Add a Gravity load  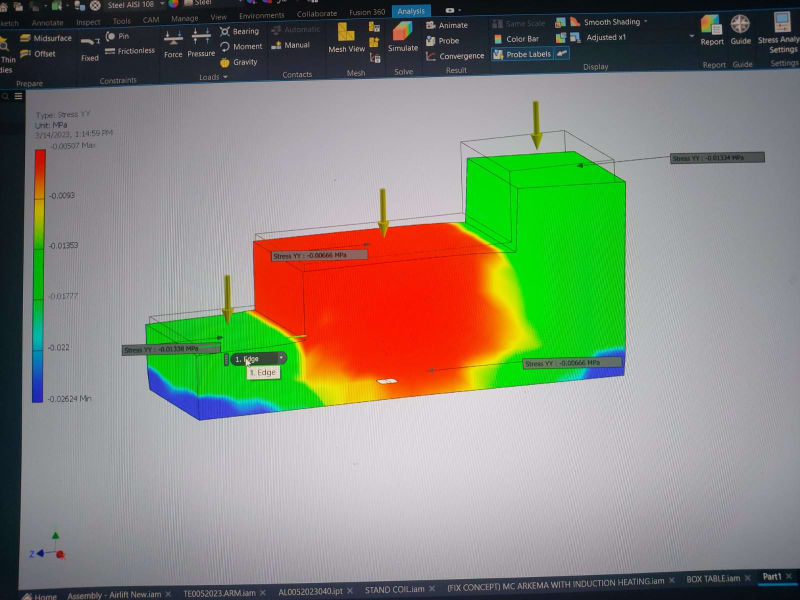239,62
